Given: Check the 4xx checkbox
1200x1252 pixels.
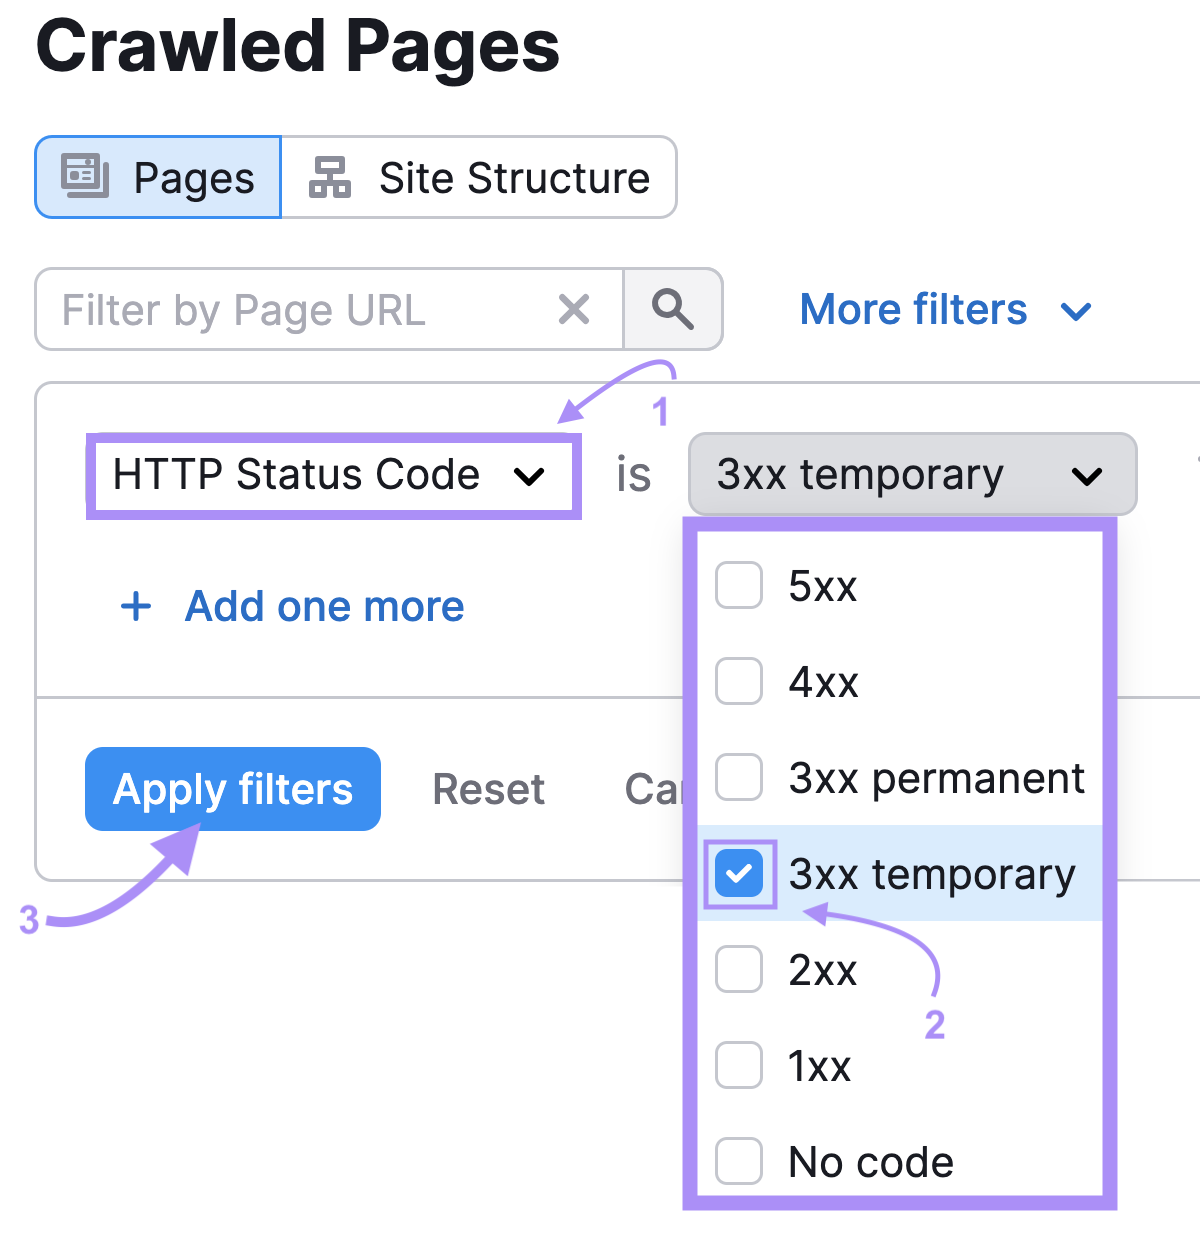Looking at the screenshot, I should [x=738, y=681].
